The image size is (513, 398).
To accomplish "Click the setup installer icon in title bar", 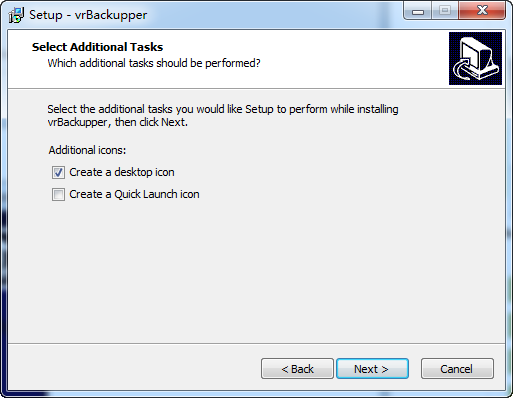I will click(x=16, y=15).
